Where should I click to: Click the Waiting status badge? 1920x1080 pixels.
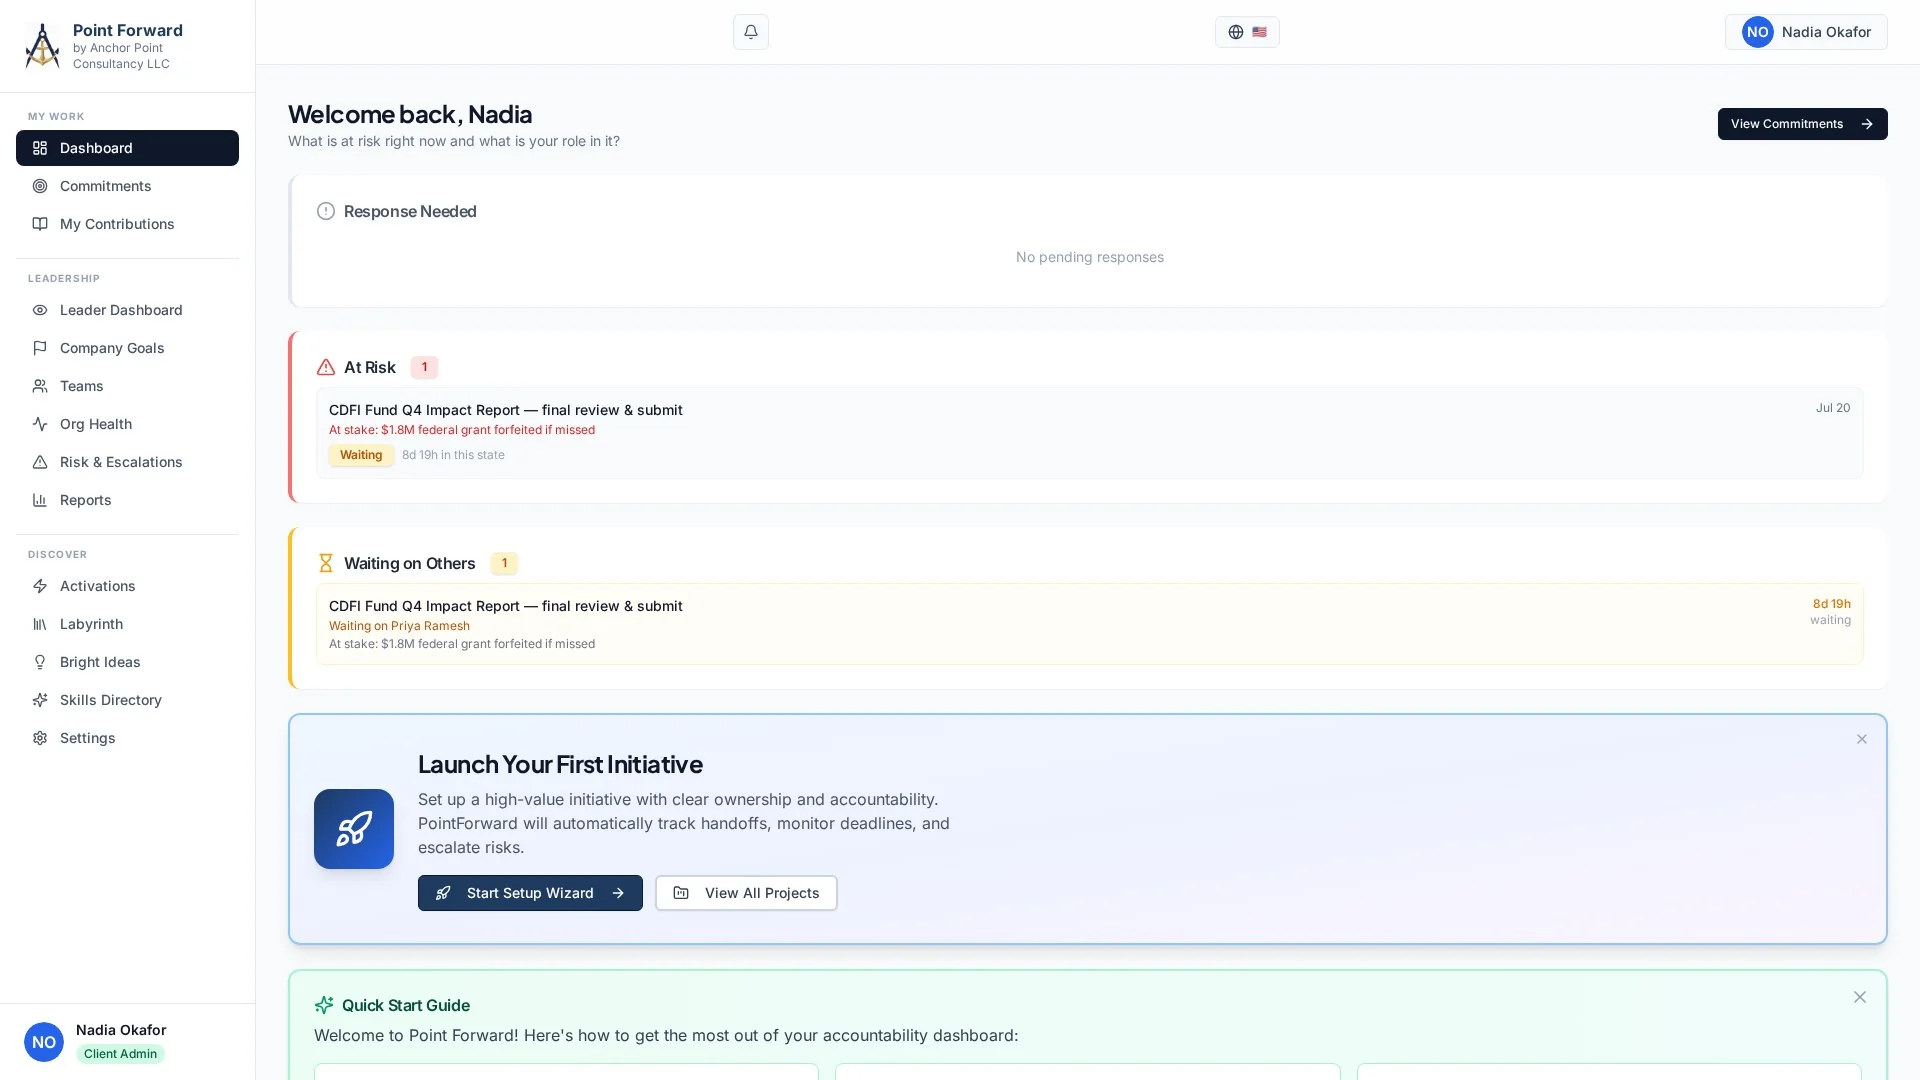point(361,455)
